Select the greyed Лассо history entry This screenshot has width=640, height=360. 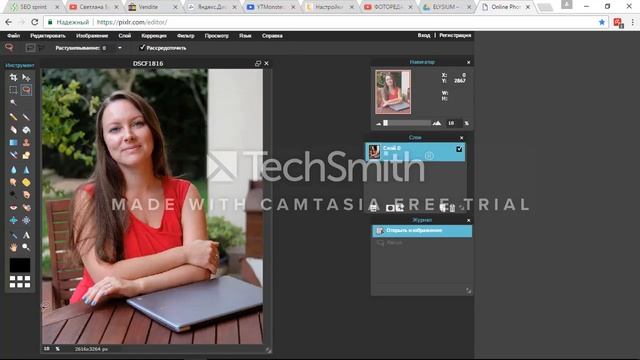[422, 243]
